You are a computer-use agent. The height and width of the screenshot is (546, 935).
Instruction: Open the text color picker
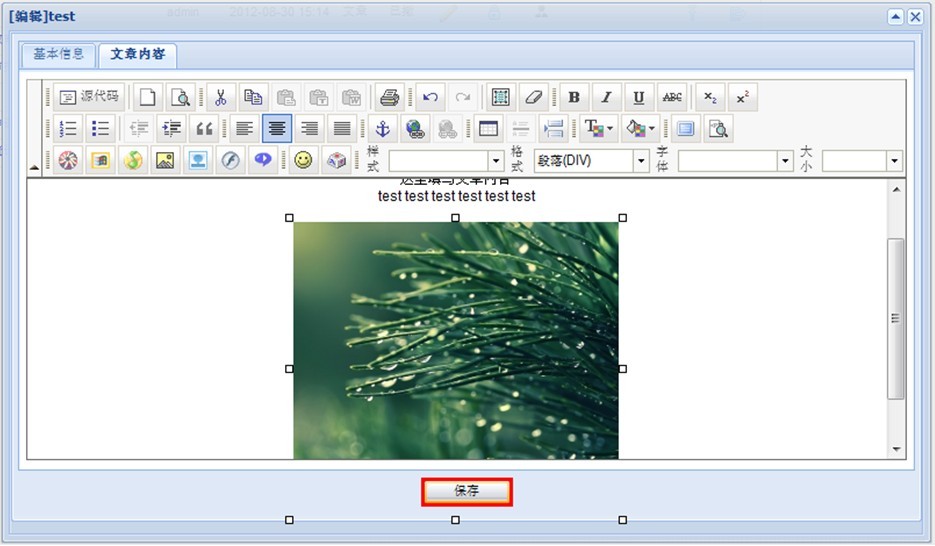599,128
